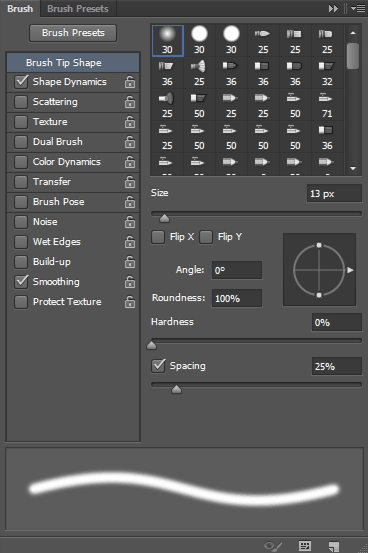Click the Size slider handle
This screenshot has width=368, height=553.
164,219
